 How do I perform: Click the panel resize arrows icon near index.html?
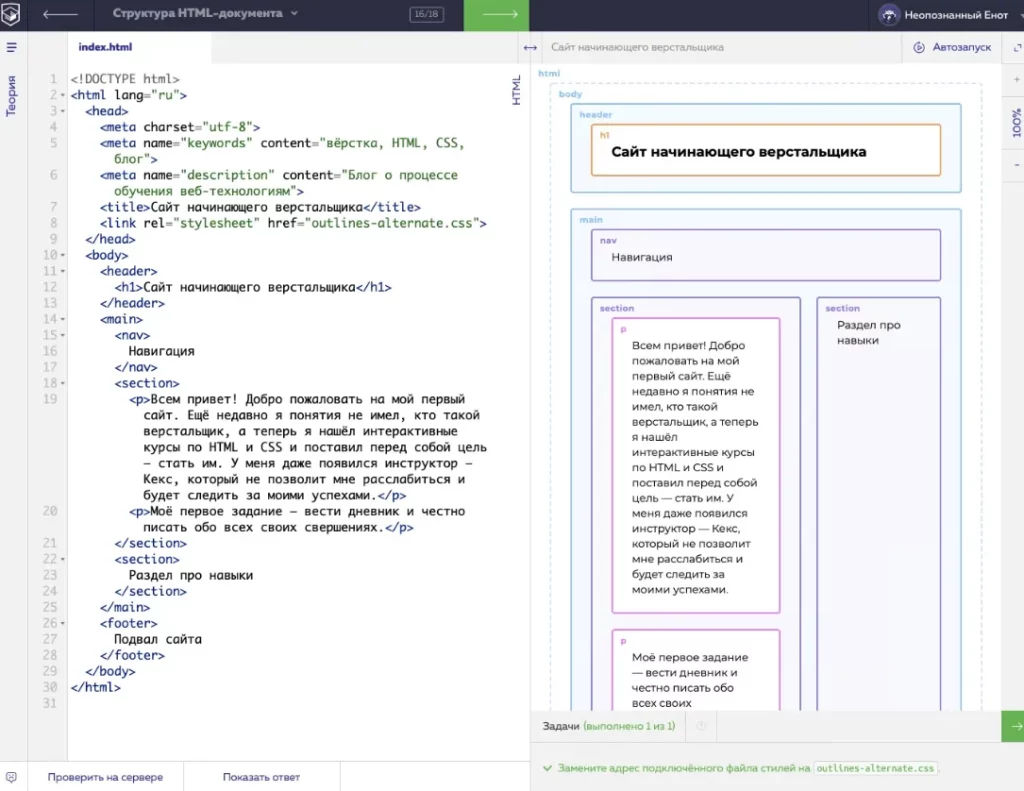(528, 47)
